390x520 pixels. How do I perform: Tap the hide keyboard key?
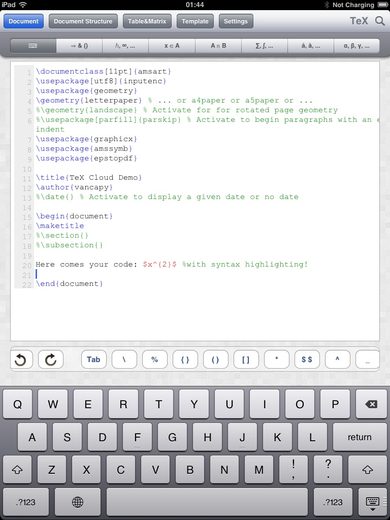pyautogui.click(x=372, y=502)
